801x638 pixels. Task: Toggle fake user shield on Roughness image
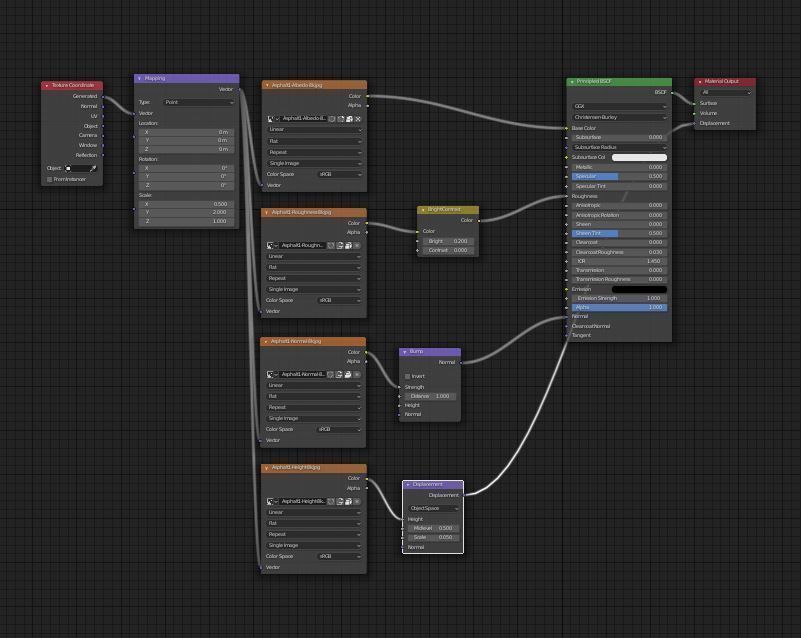point(331,246)
